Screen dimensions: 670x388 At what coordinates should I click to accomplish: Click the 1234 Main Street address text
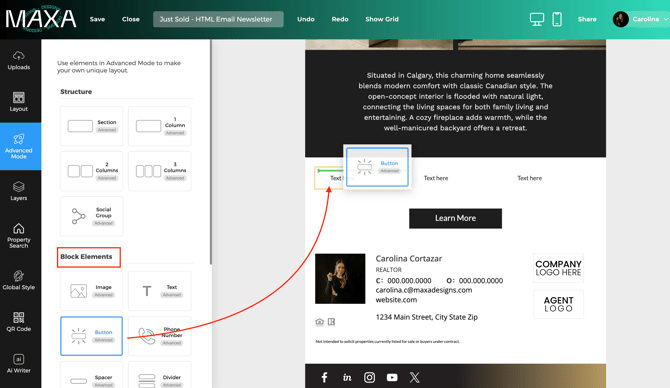pyautogui.click(x=426, y=317)
